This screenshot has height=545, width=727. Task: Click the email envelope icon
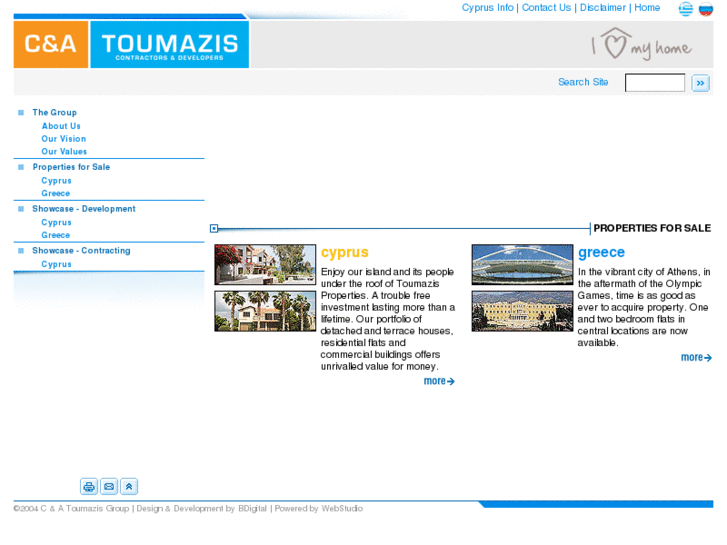[x=109, y=486]
